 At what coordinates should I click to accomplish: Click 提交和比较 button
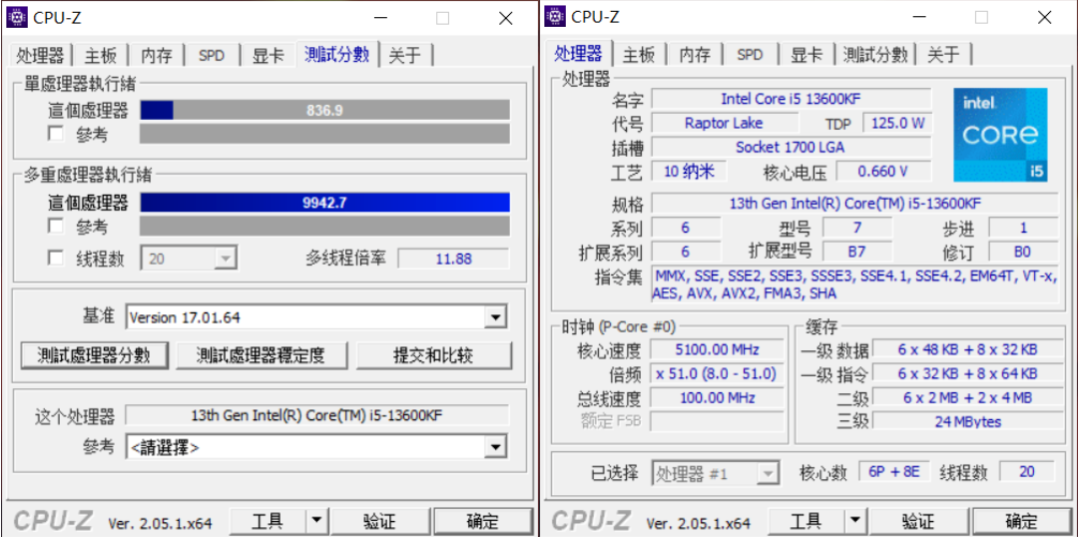point(433,355)
